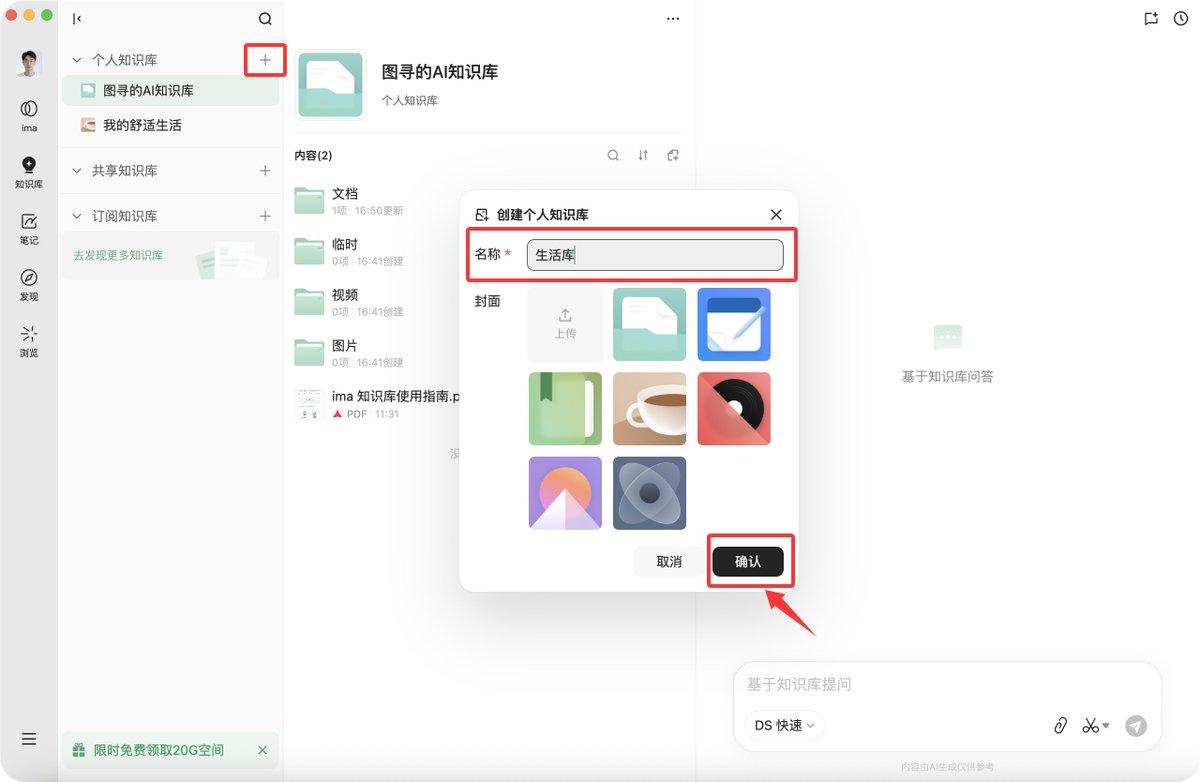This screenshot has width=1200, height=782.
Task: Select 图寻的AI知识库 in the list
Action: [x=170, y=90]
